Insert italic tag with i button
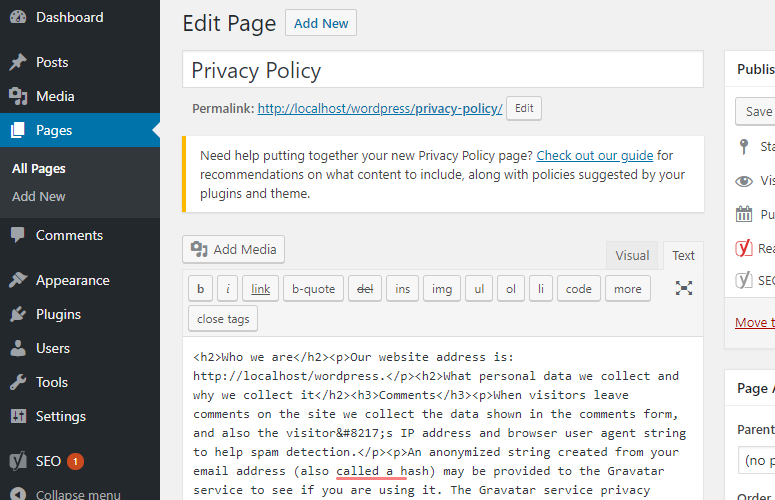The height and width of the screenshot is (500, 775). [228, 289]
